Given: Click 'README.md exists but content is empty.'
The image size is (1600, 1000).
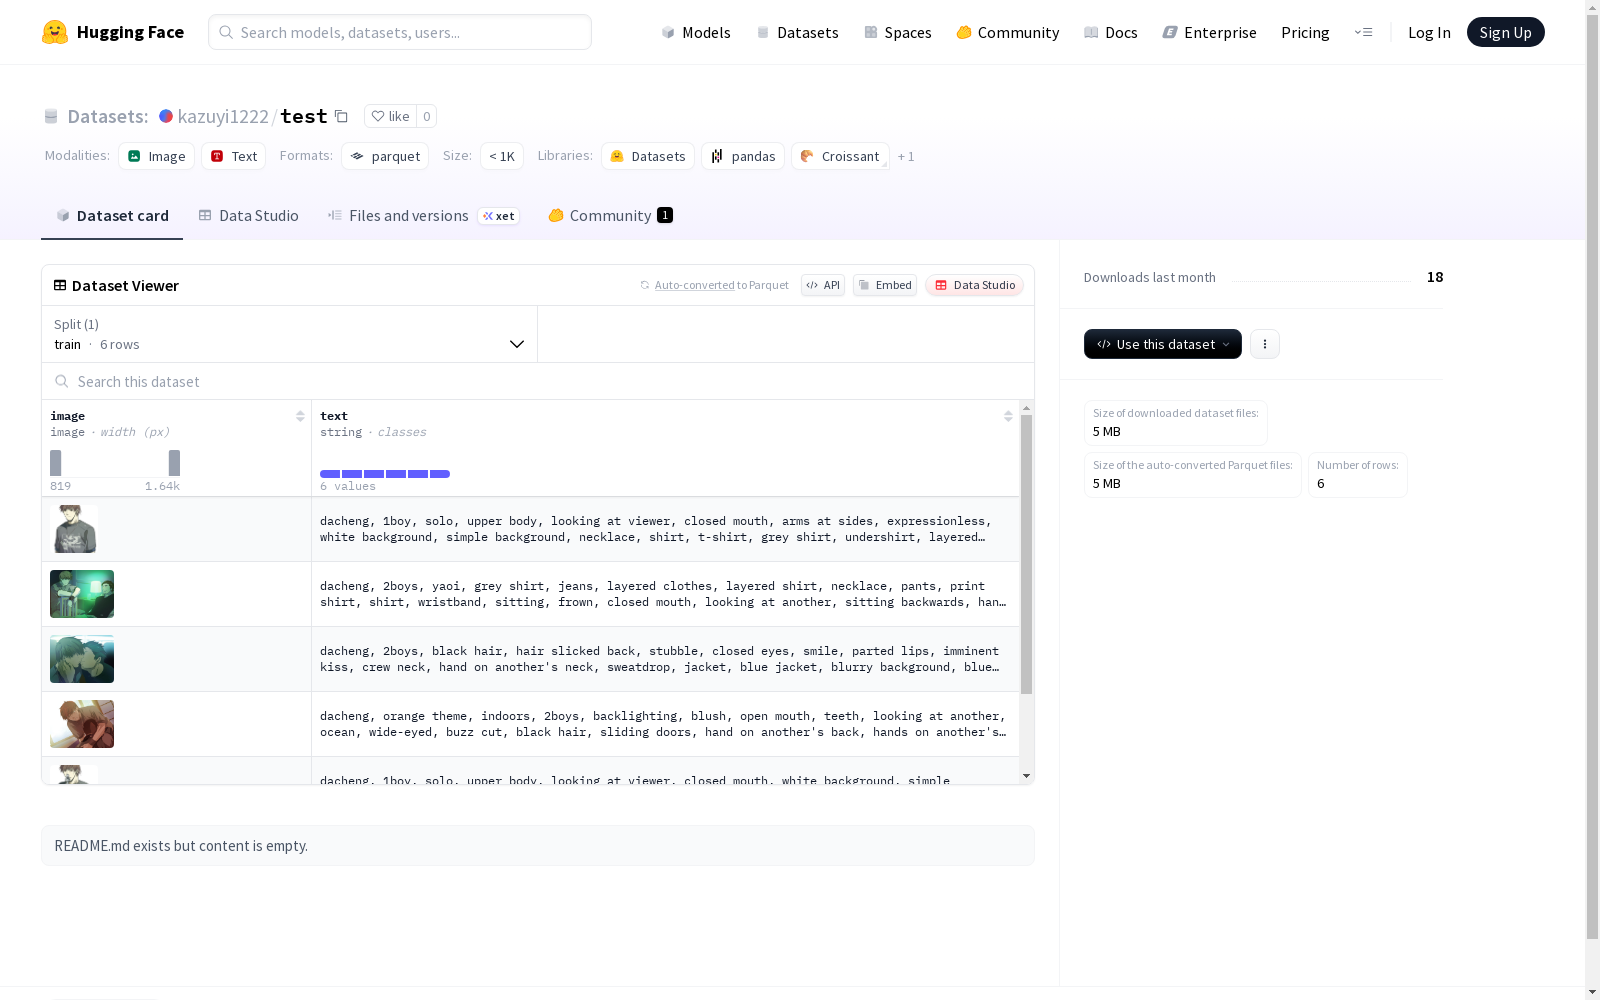Looking at the screenshot, I should tap(181, 846).
